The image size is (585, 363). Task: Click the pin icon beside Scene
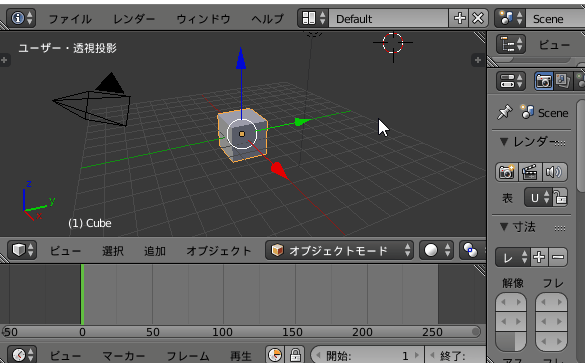pos(504,112)
